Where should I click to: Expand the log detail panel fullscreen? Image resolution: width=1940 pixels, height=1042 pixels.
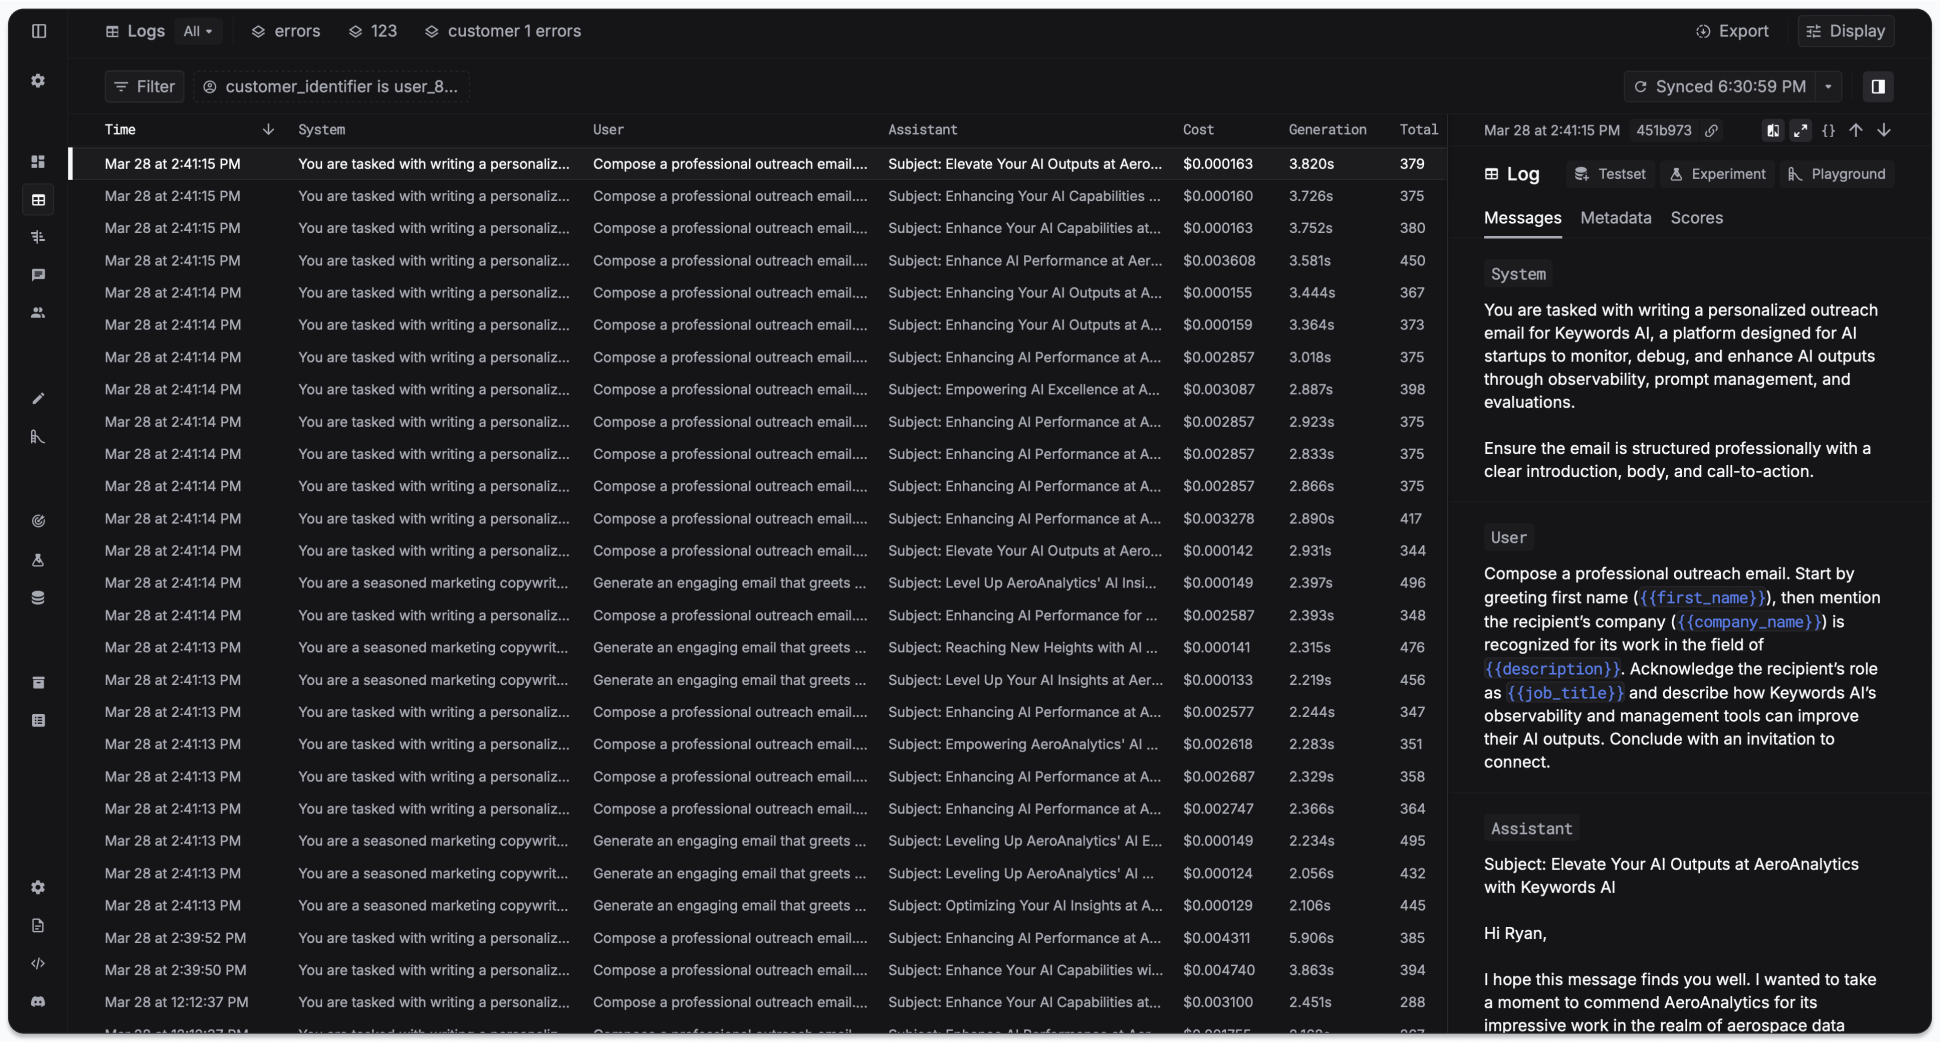tap(1800, 131)
